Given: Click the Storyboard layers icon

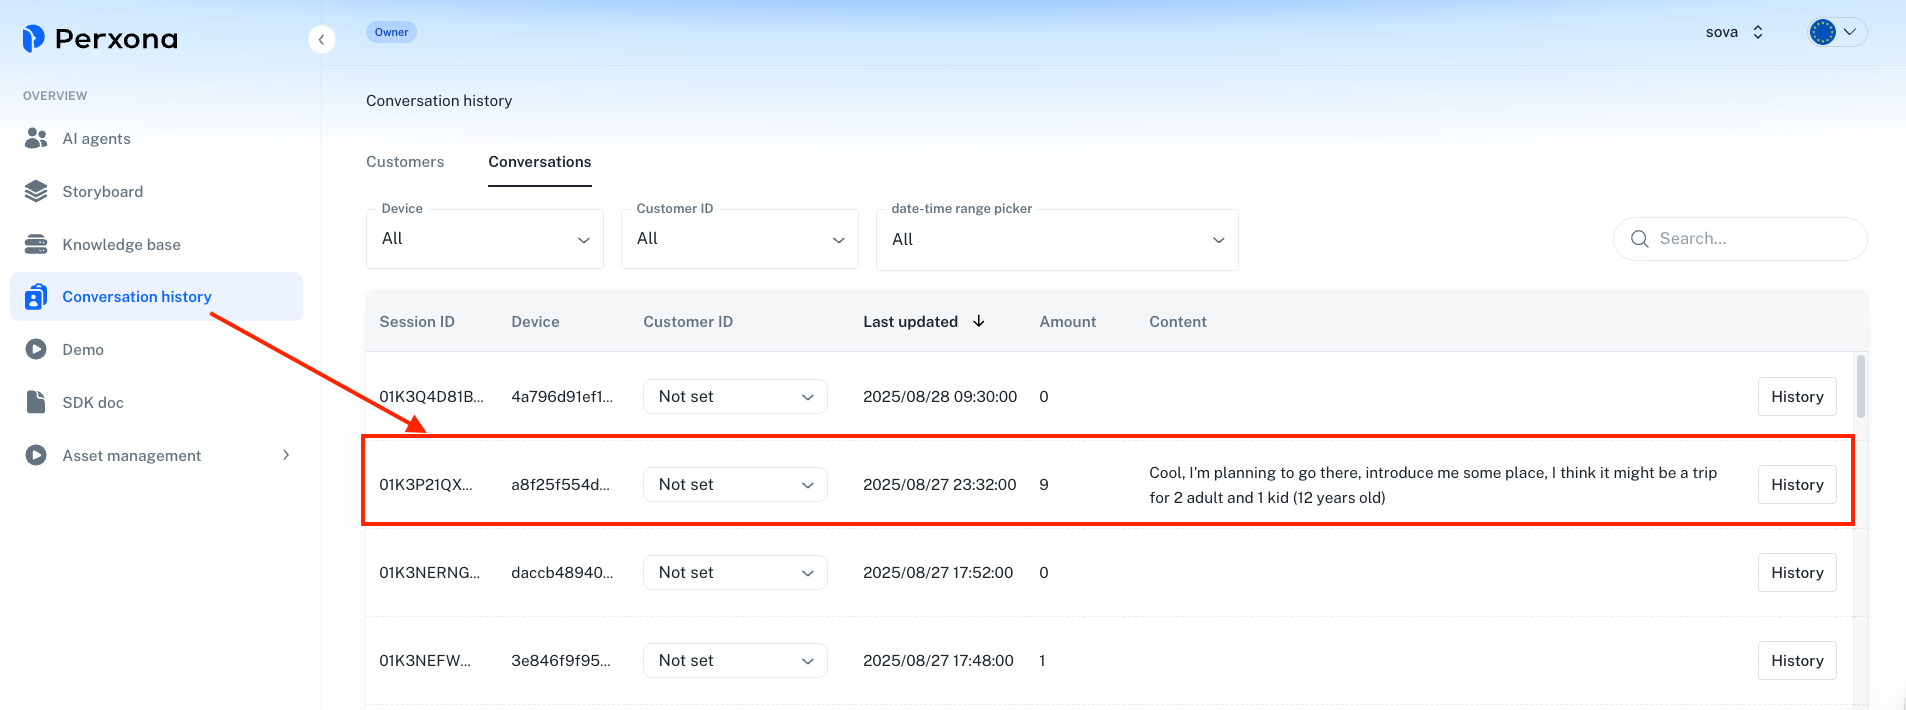Looking at the screenshot, I should click(x=36, y=192).
